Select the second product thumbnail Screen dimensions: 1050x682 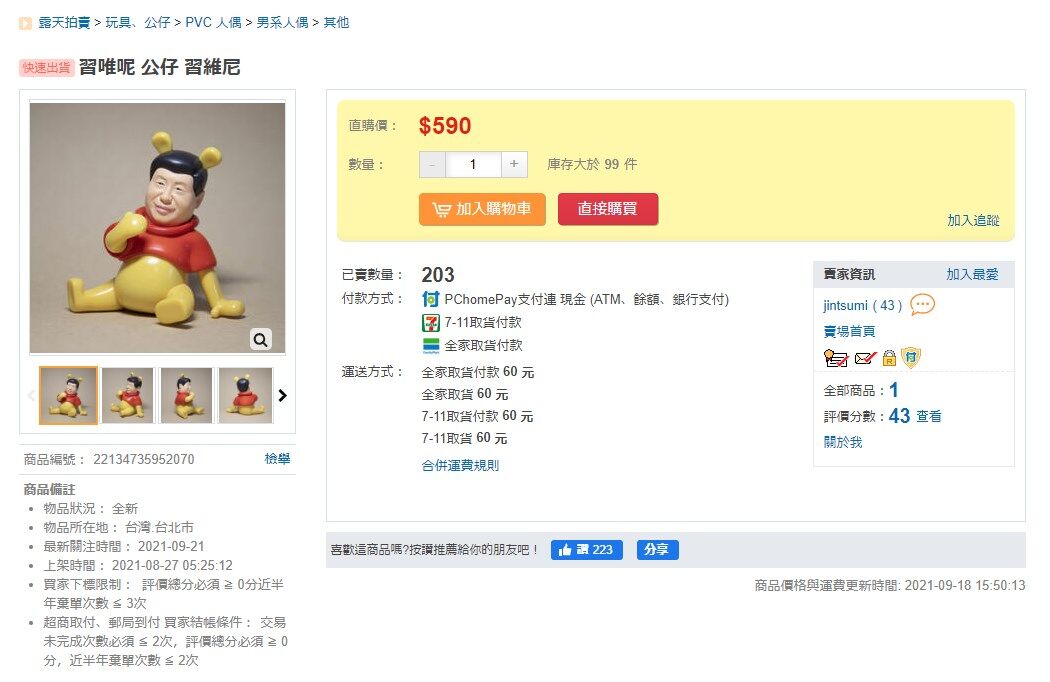128,395
